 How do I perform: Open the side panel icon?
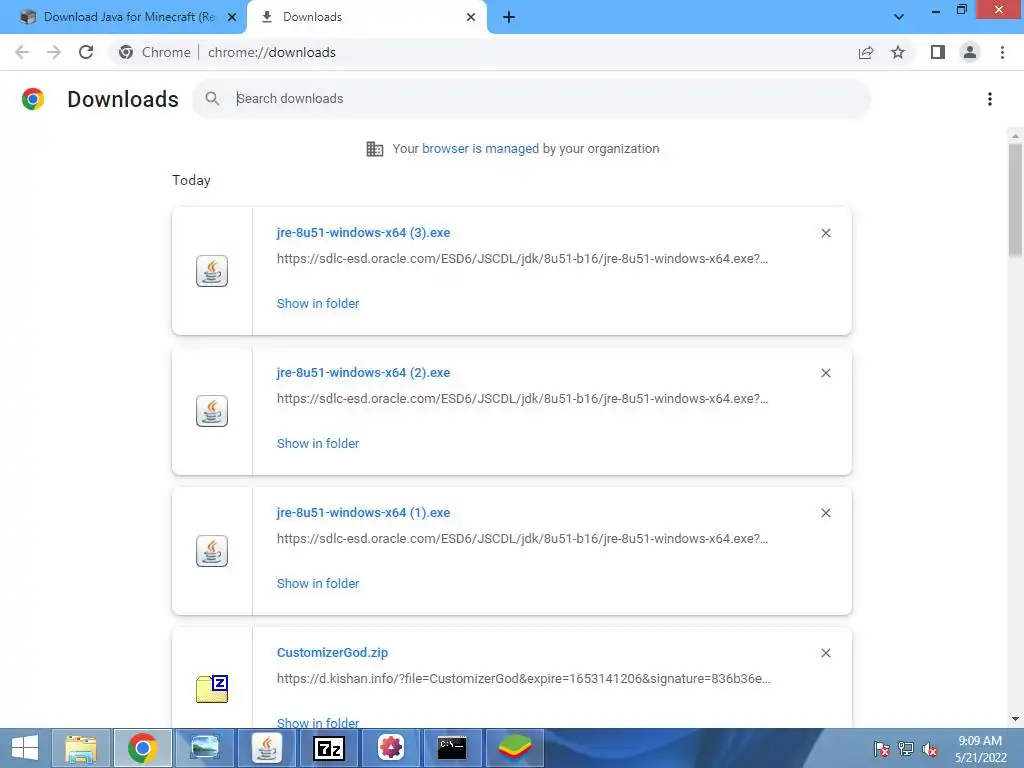(938, 52)
